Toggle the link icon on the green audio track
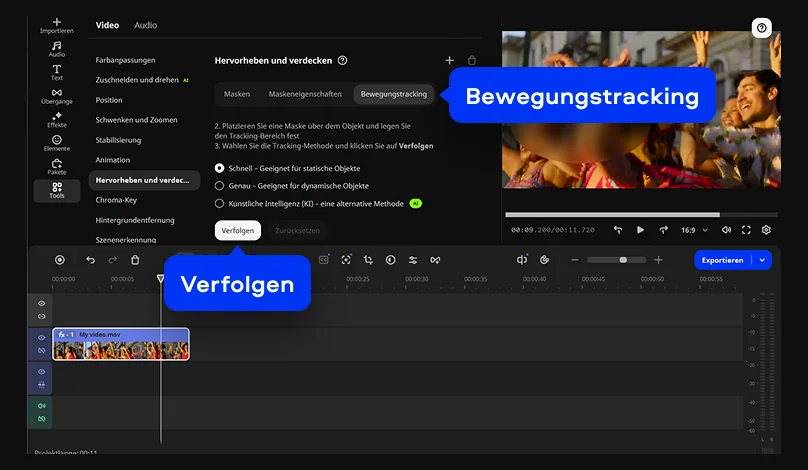The width and height of the screenshot is (808, 470). [42, 419]
